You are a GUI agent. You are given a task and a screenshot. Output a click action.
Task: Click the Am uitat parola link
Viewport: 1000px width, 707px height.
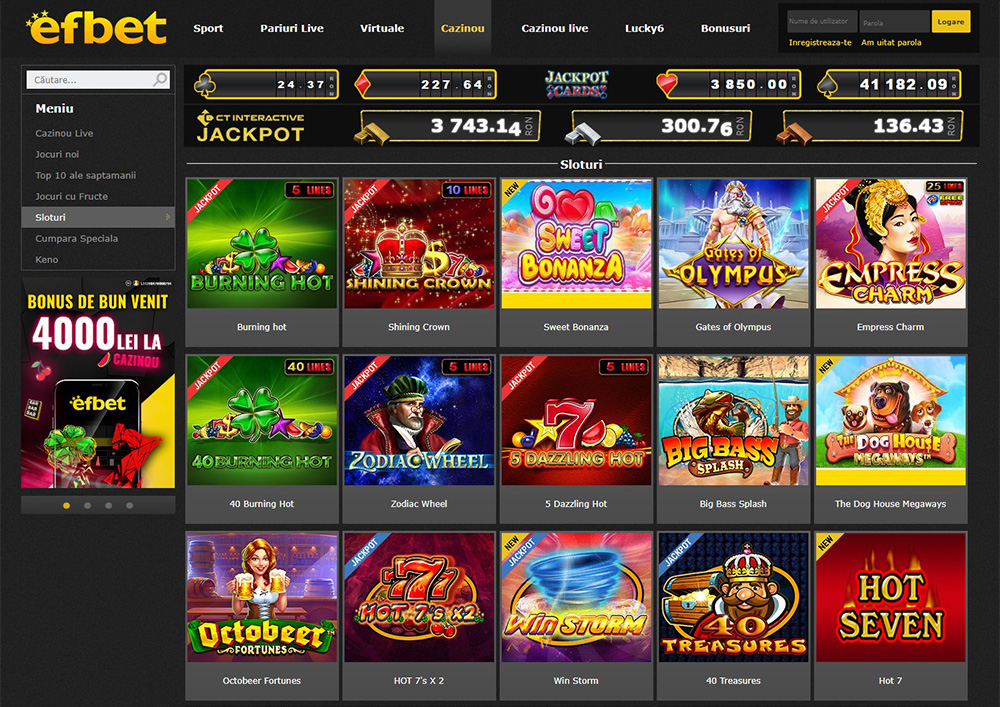pyautogui.click(x=891, y=43)
